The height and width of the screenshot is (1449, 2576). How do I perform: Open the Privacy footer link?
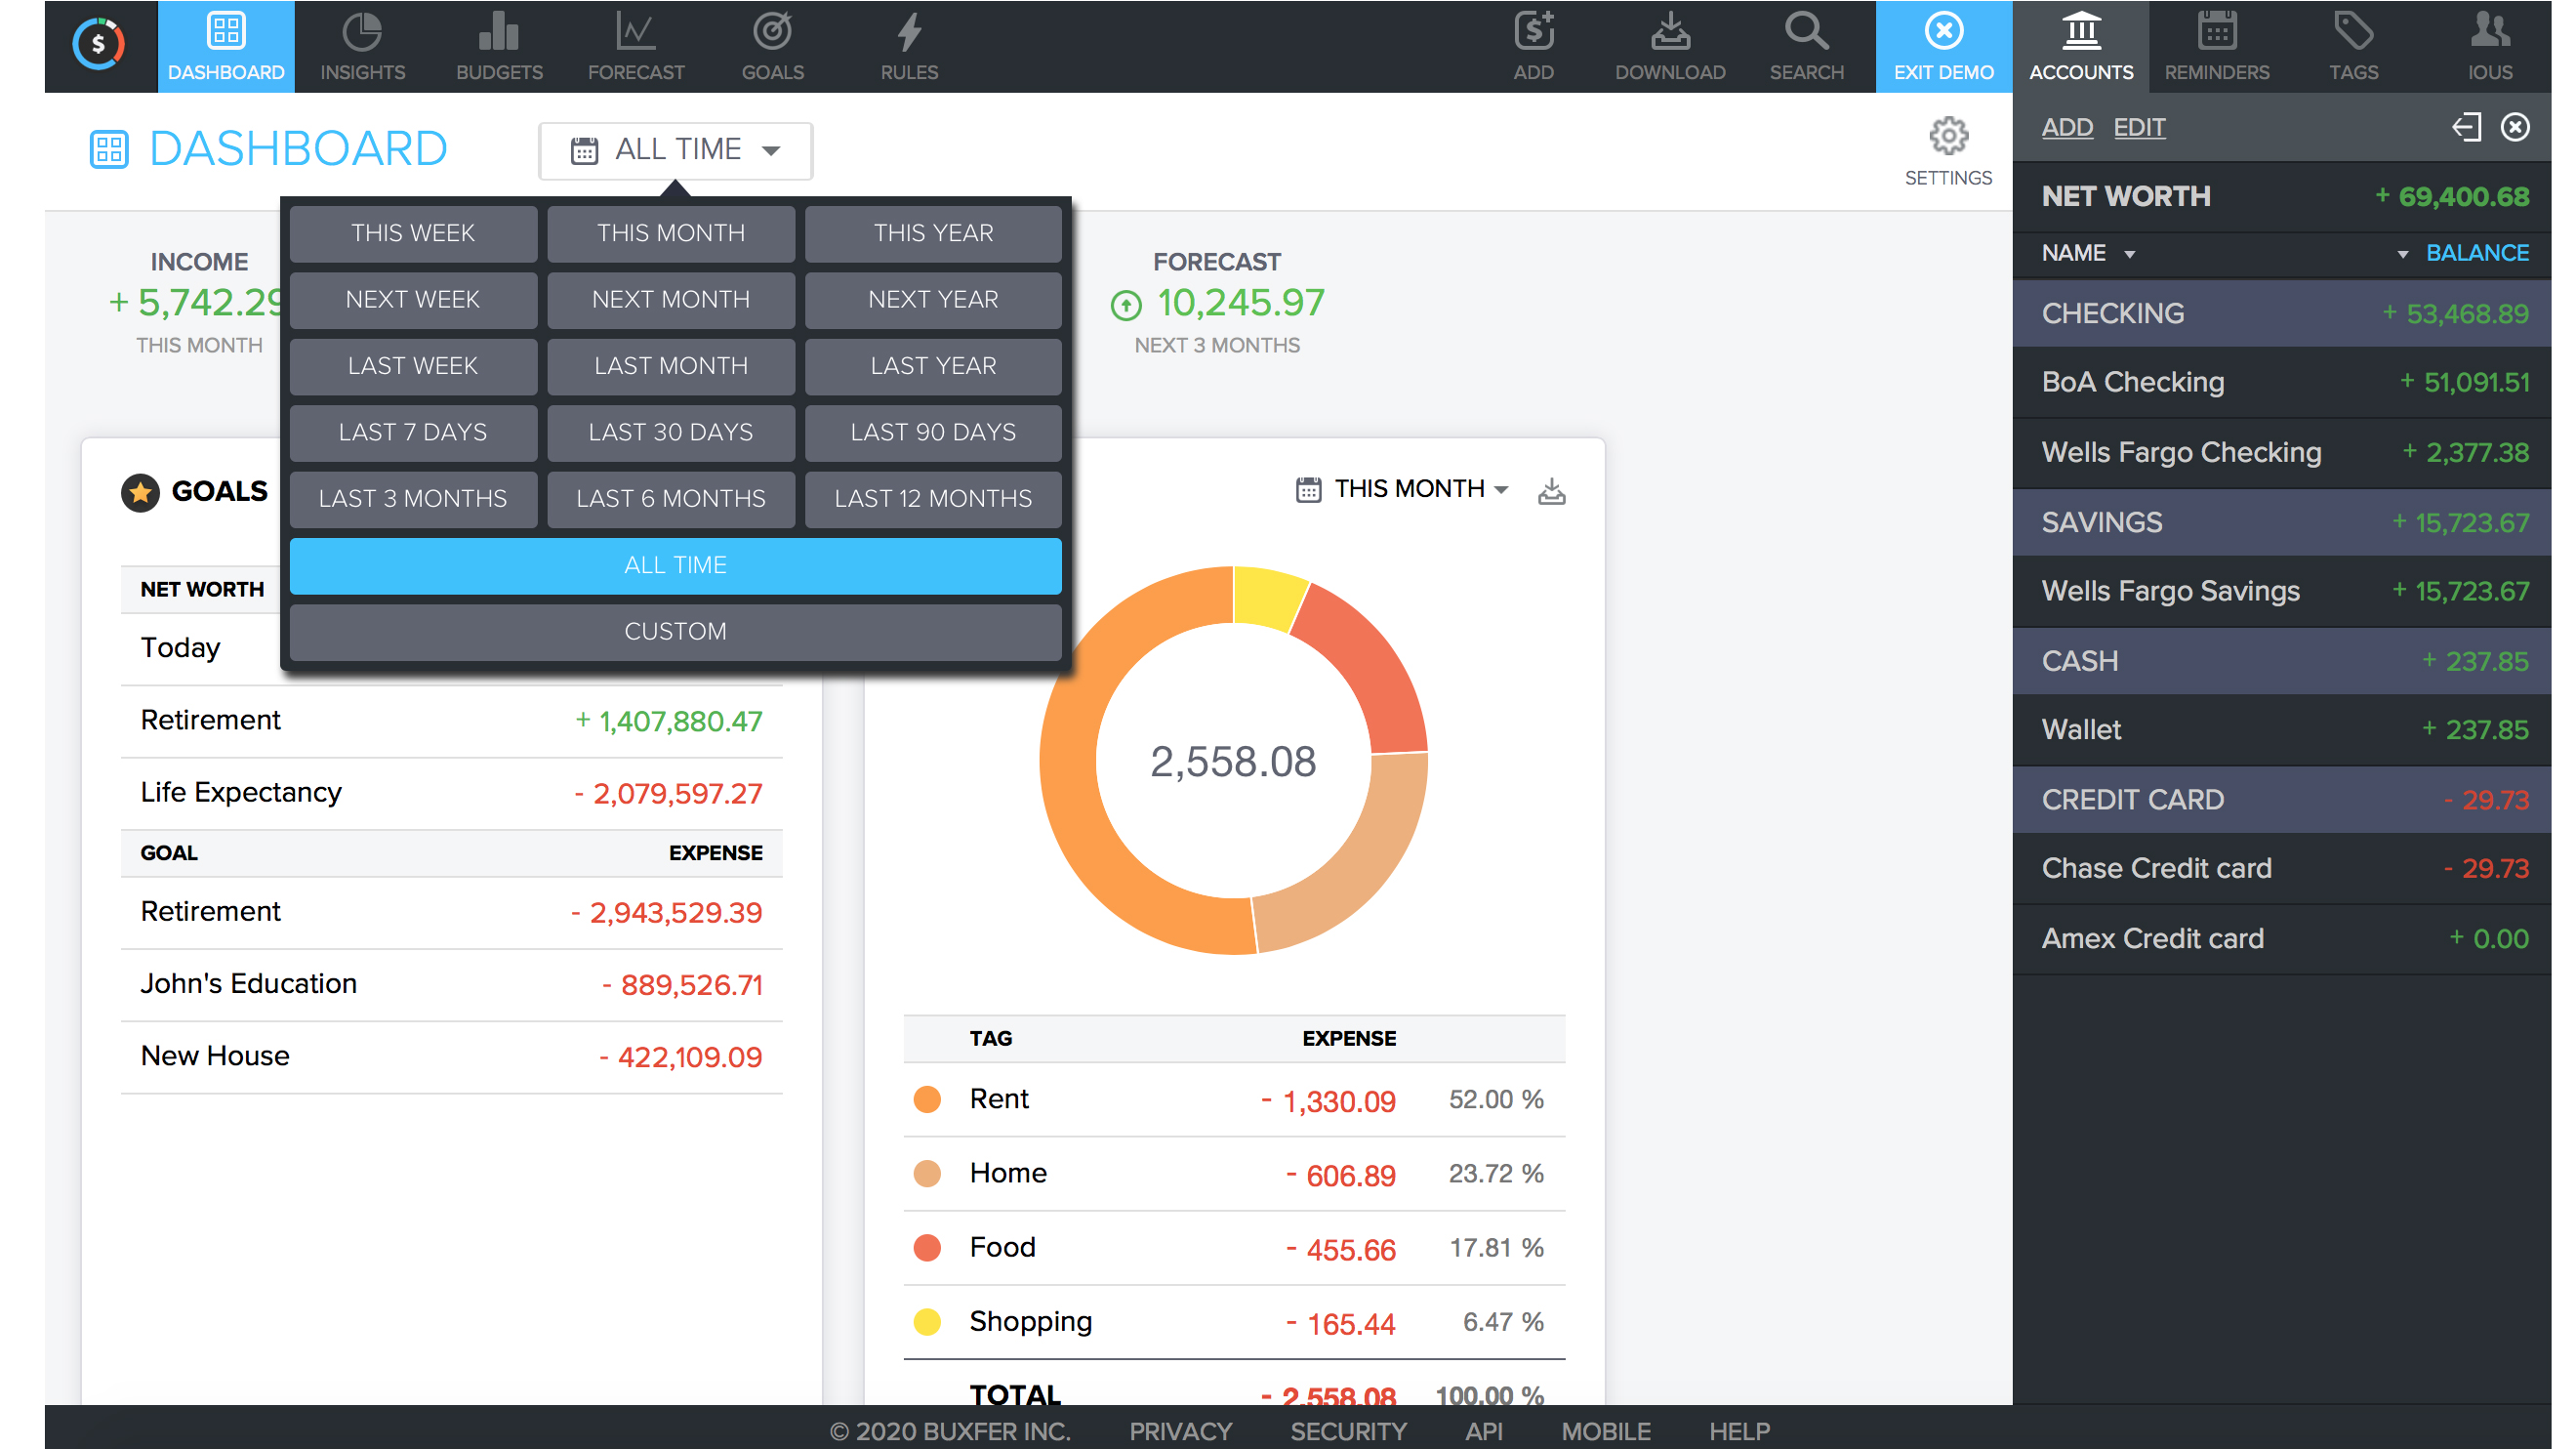pos(1180,1431)
